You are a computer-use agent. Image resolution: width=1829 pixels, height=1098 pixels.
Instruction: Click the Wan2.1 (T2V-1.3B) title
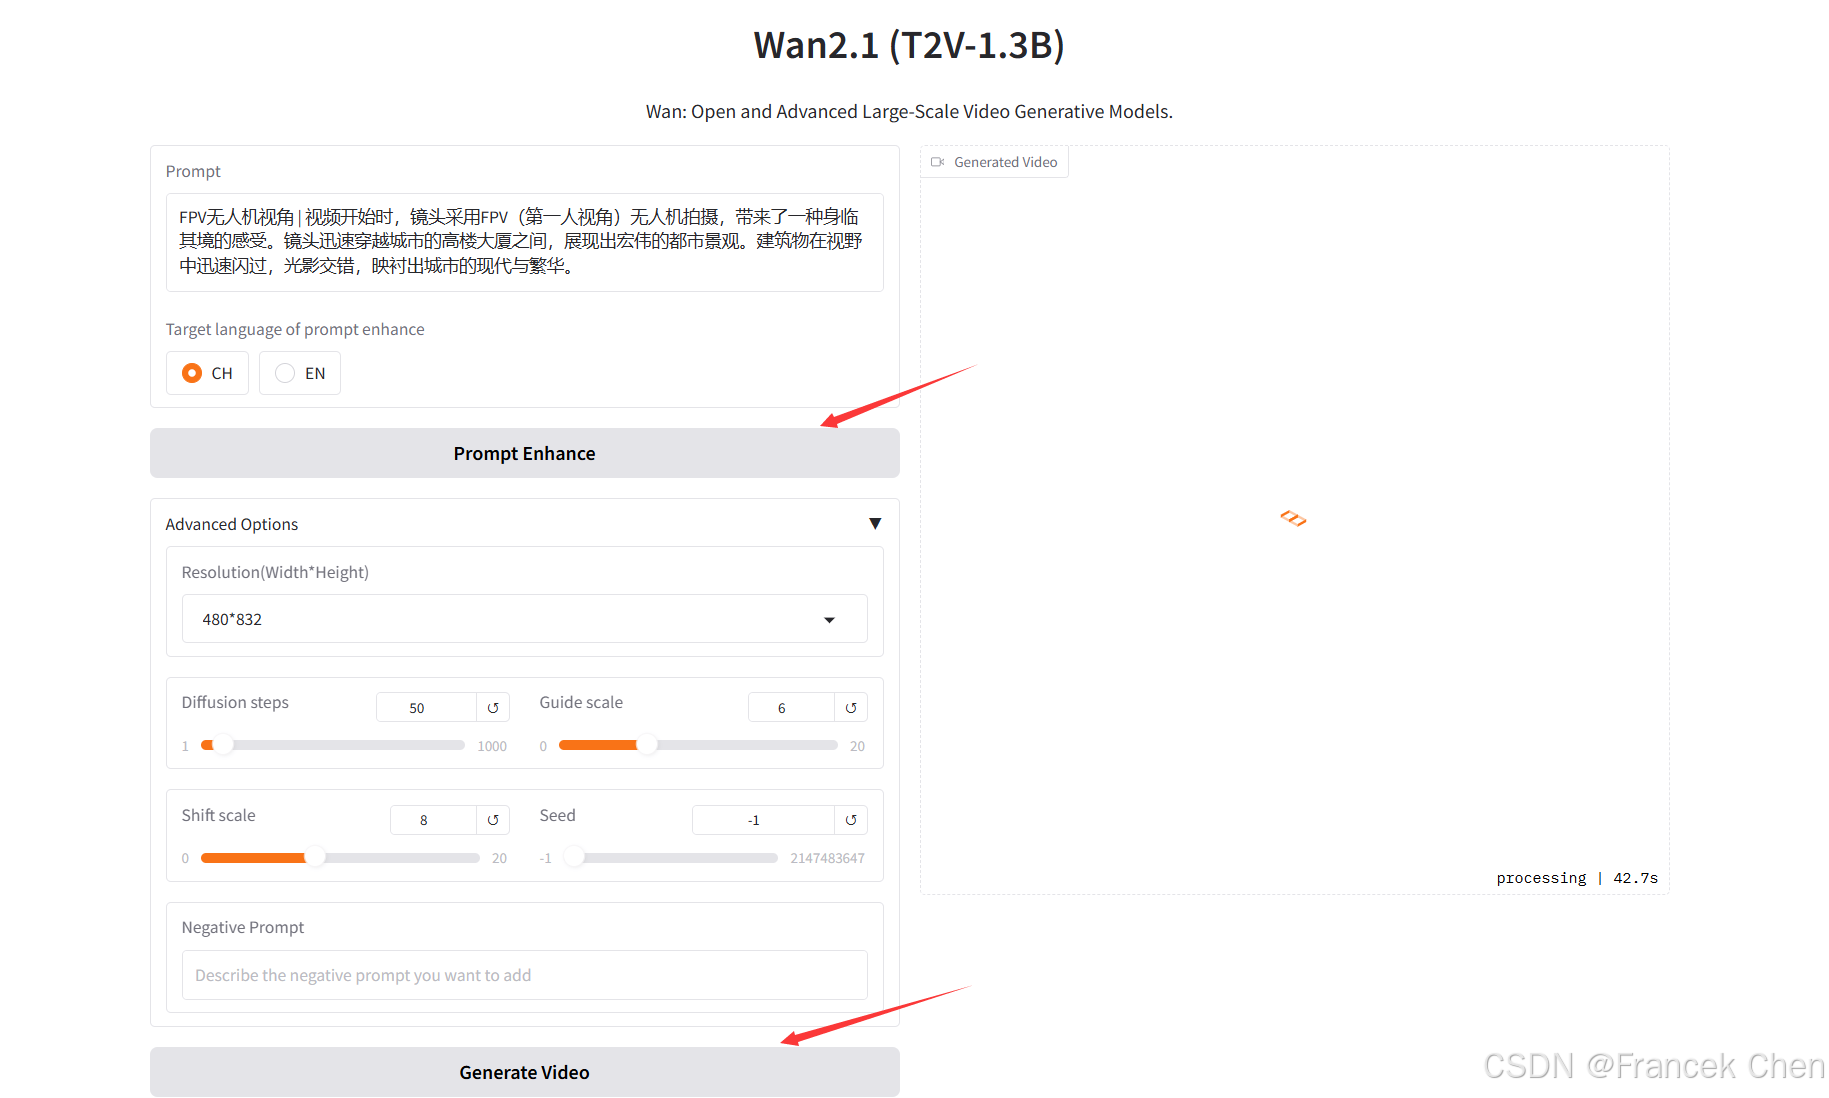click(x=909, y=45)
